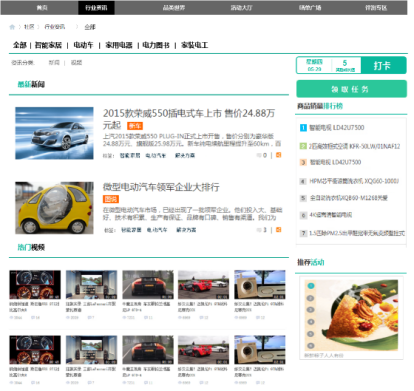Viewport: 414px width, 391px height.
Task: Click the rank 2 green number badge
Action: click(x=303, y=146)
